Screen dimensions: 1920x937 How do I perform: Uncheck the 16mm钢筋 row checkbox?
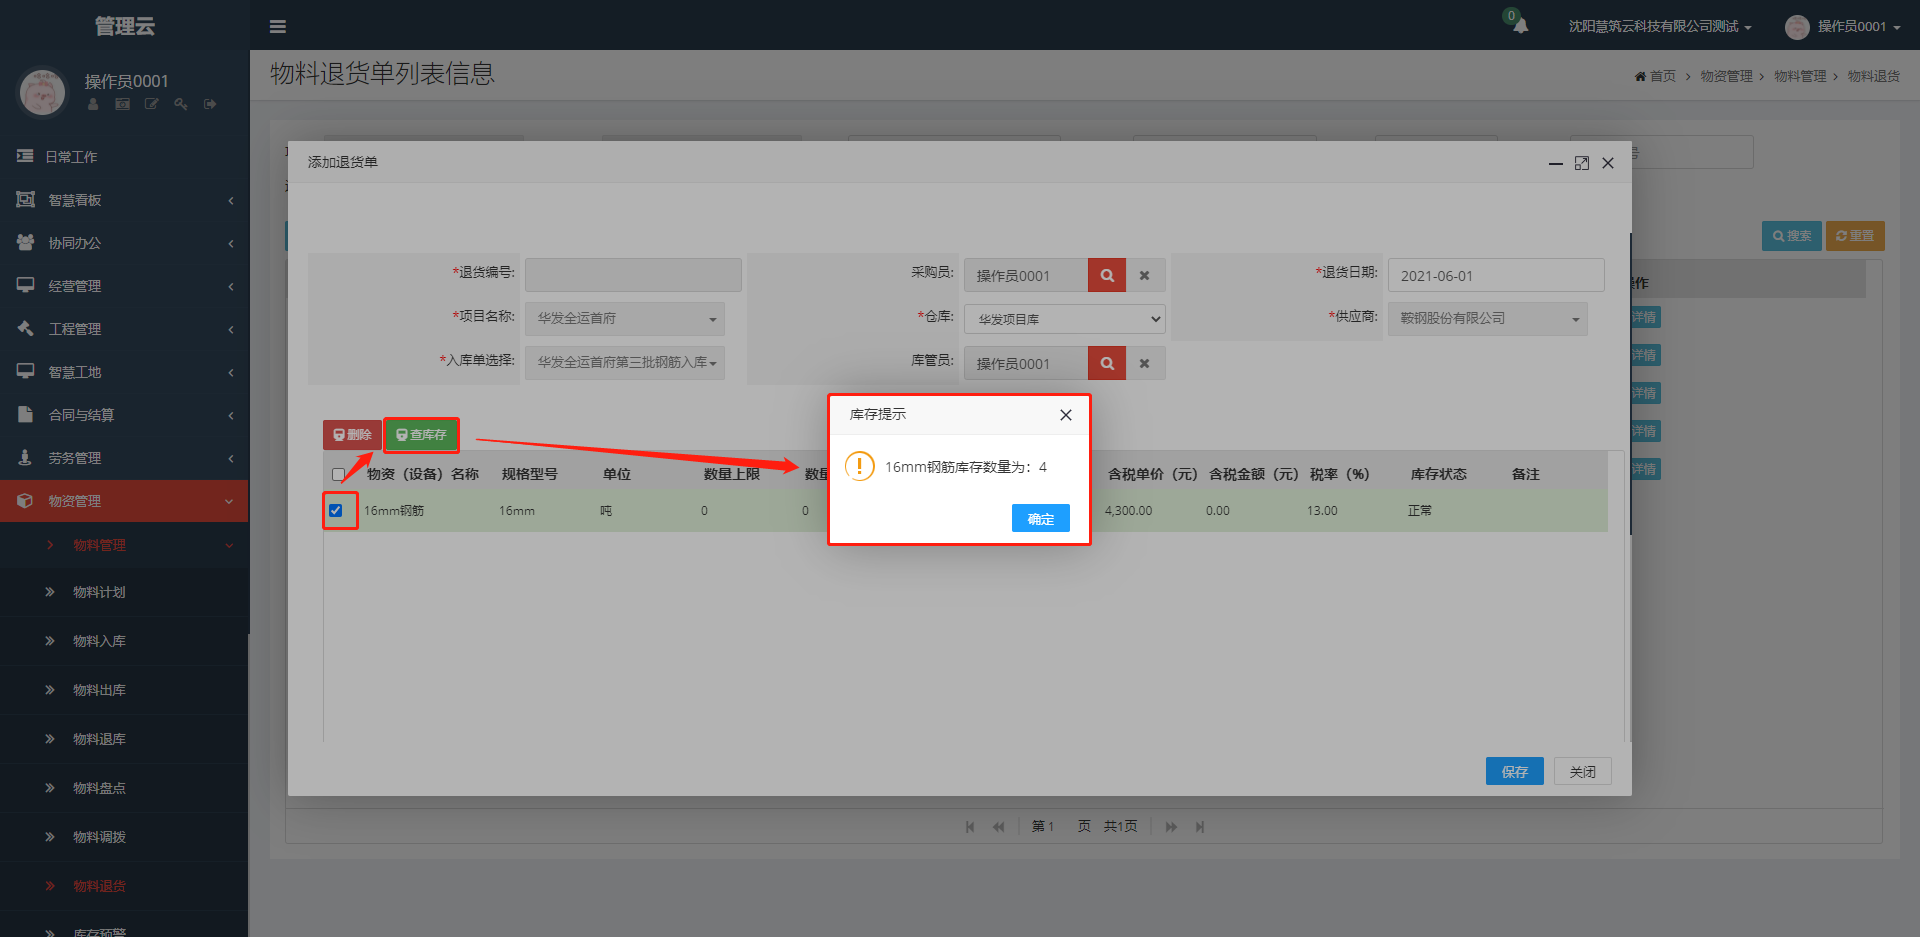[336, 510]
